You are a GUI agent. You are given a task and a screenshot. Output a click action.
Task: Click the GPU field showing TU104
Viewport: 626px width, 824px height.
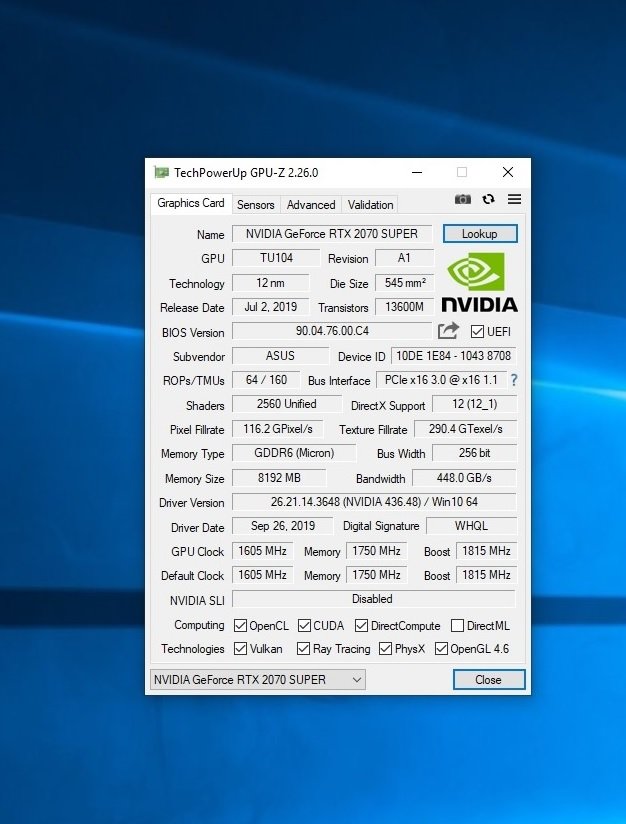click(x=276, y=258)
